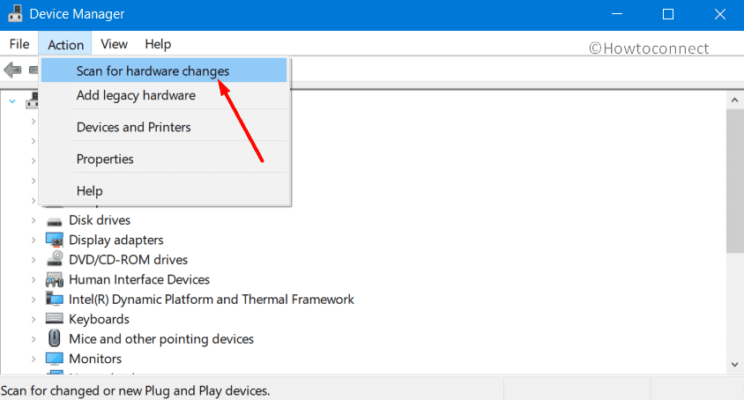The width and height of the screenshot is (744, 400).
Task: Minimize the Device Manager window
Action: click(x=617, y=14)
